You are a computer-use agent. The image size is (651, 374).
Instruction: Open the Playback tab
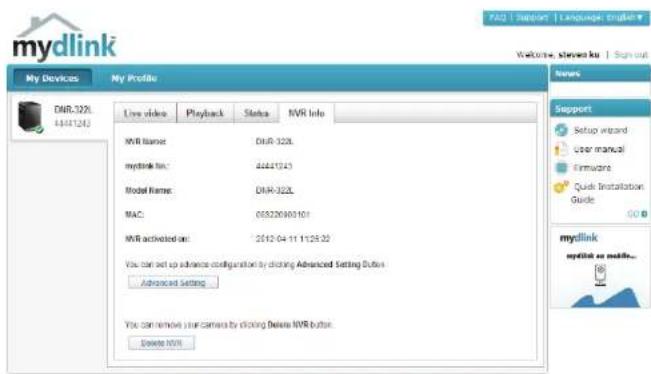point(205,113)
